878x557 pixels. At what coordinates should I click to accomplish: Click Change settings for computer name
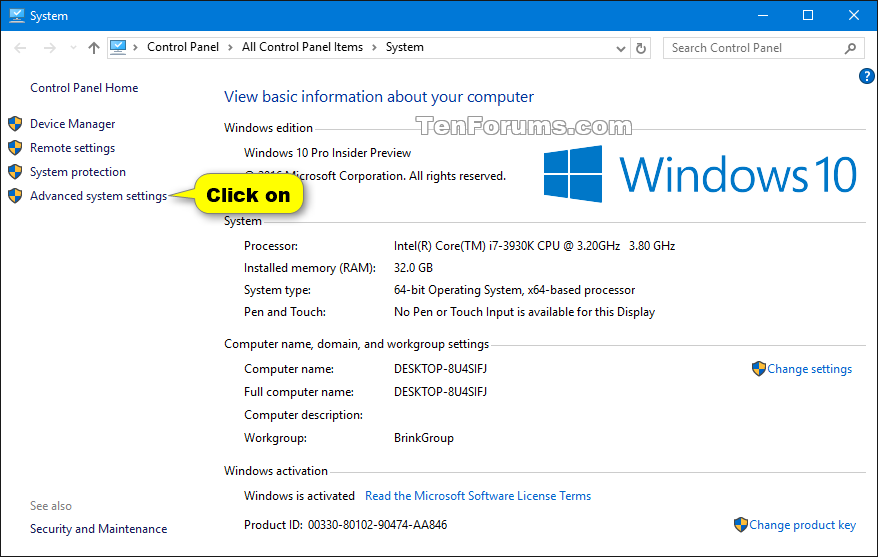tap(809, 369)
